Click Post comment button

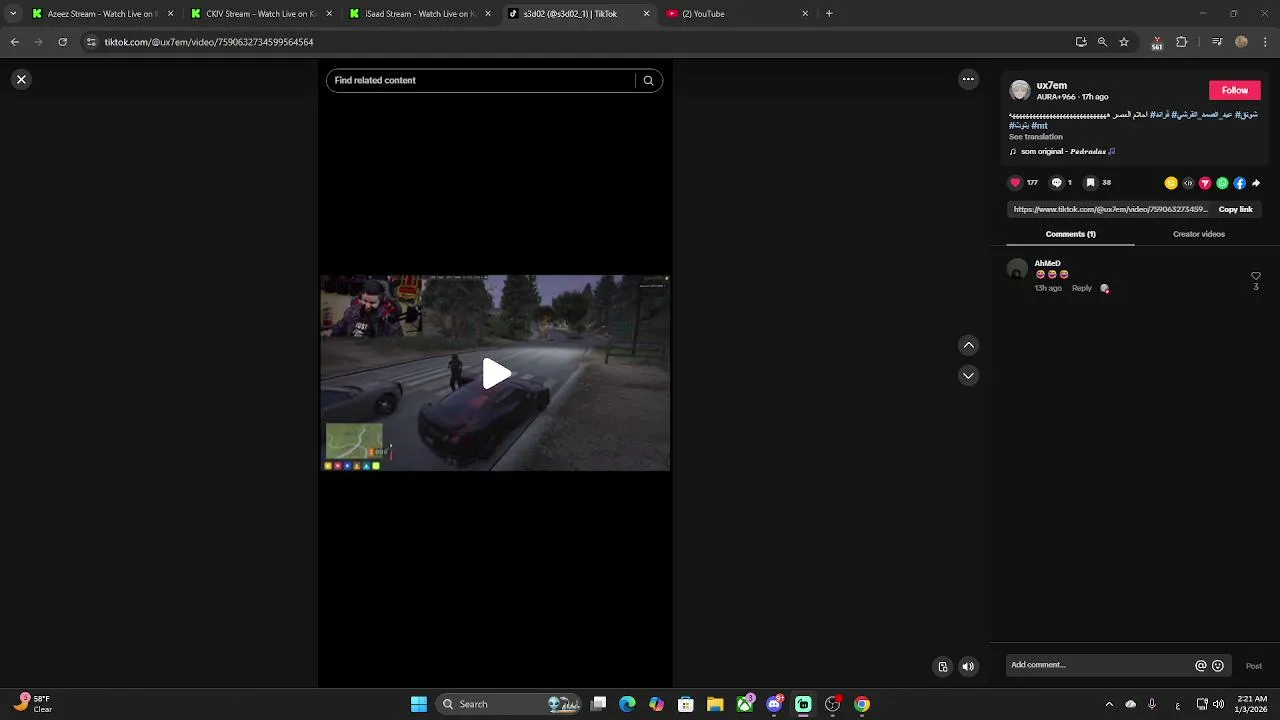(x=1253, y=666)
